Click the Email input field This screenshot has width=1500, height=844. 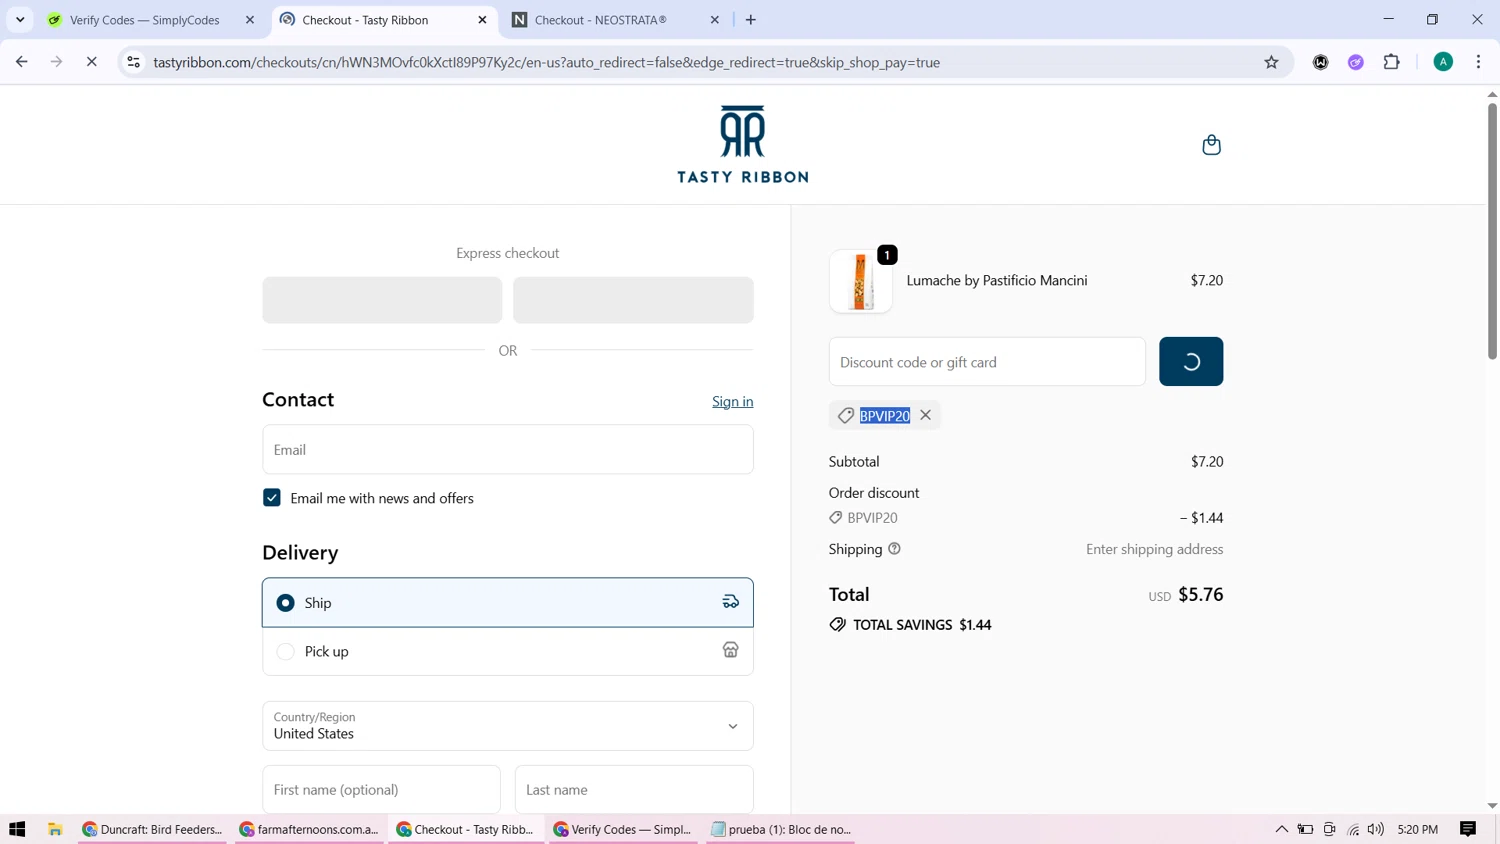(508, 449)
